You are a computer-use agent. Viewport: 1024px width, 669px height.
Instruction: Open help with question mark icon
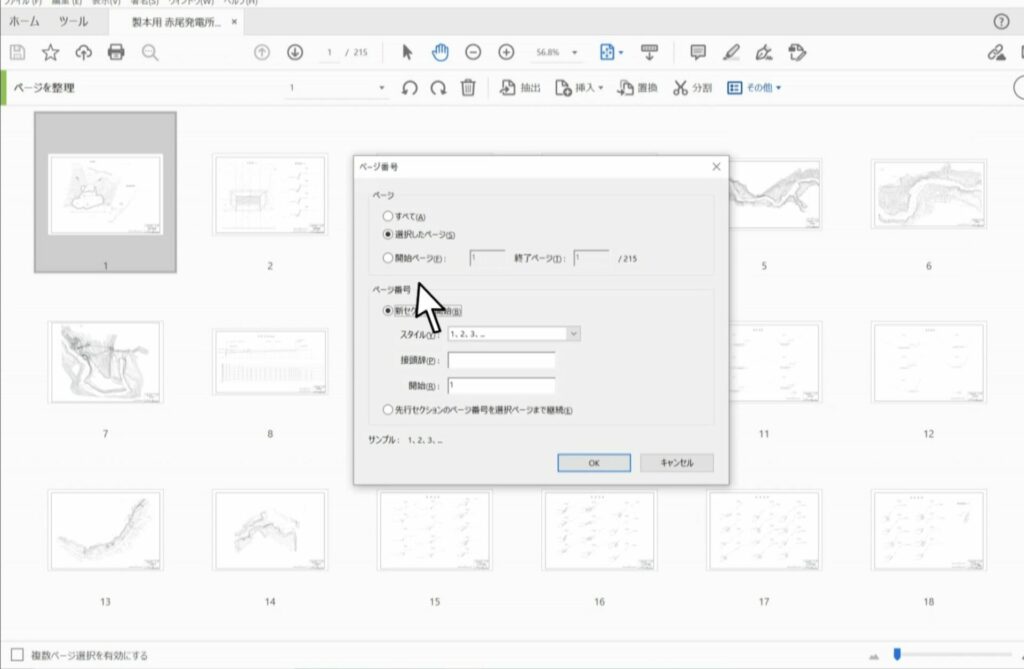(x=1001, y=22)
